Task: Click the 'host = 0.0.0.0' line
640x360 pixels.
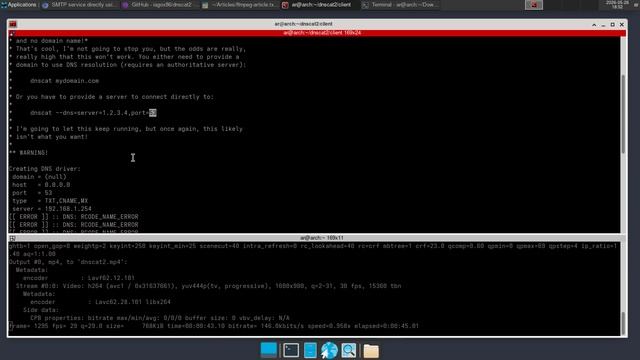Action: click(x=41, y=184)
